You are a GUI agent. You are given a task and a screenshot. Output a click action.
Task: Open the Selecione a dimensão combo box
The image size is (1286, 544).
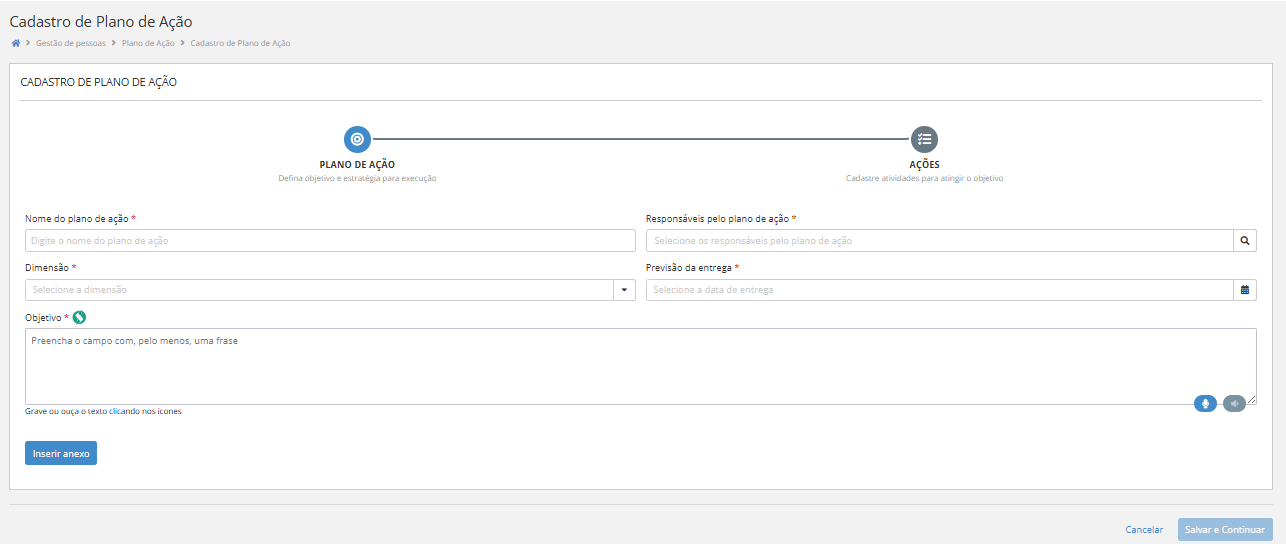click(320, 290)
